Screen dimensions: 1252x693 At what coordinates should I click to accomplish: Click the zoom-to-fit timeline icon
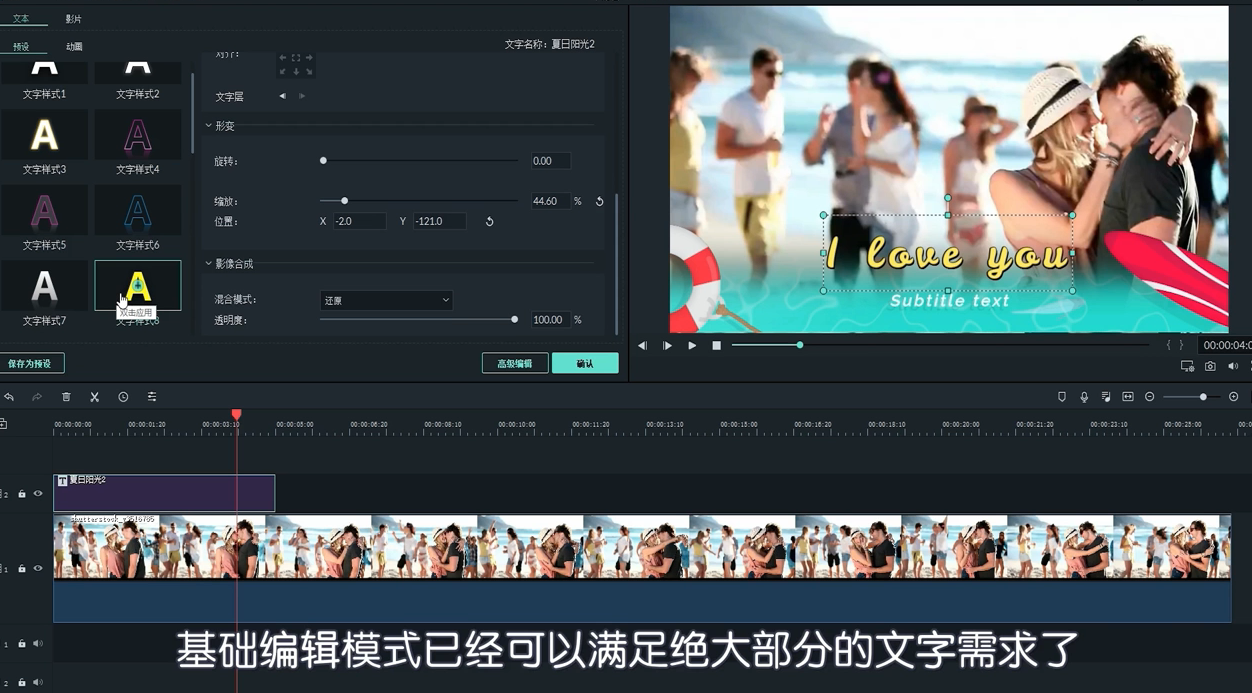coord(1128,397)
